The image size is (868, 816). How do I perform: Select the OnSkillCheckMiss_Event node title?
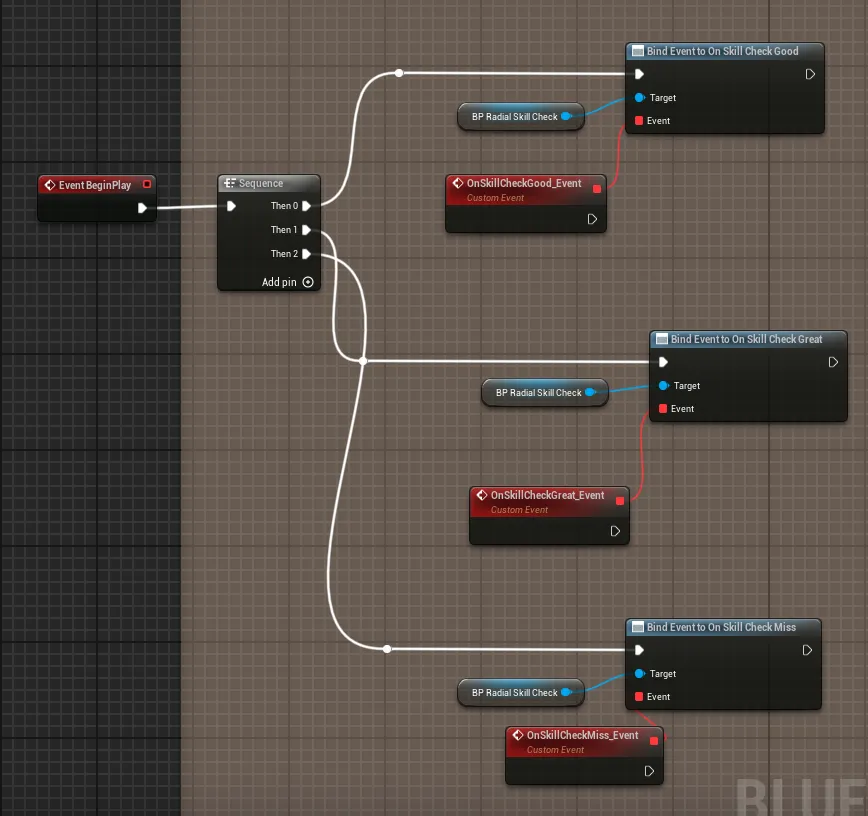(582, 735)
